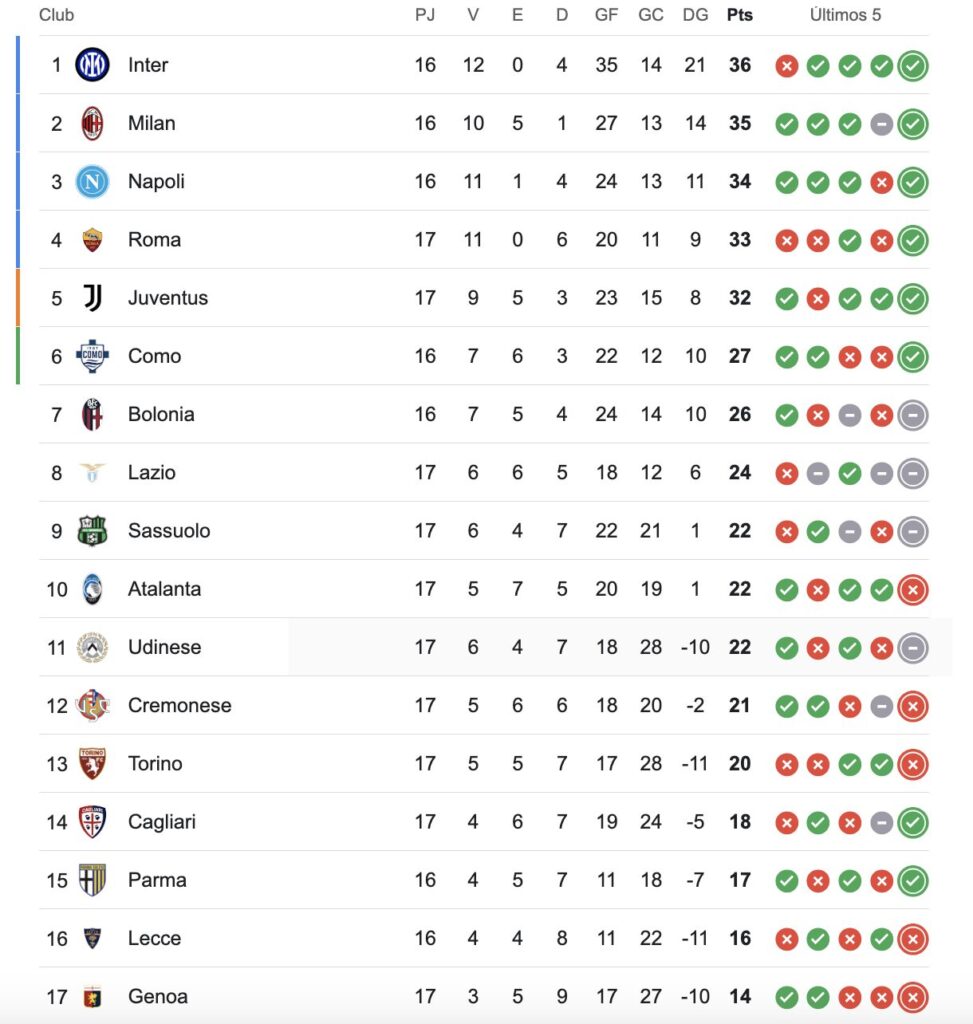Select the Cremonese team name
This screenshot has width=973, height=1024.
pos(179,706)
